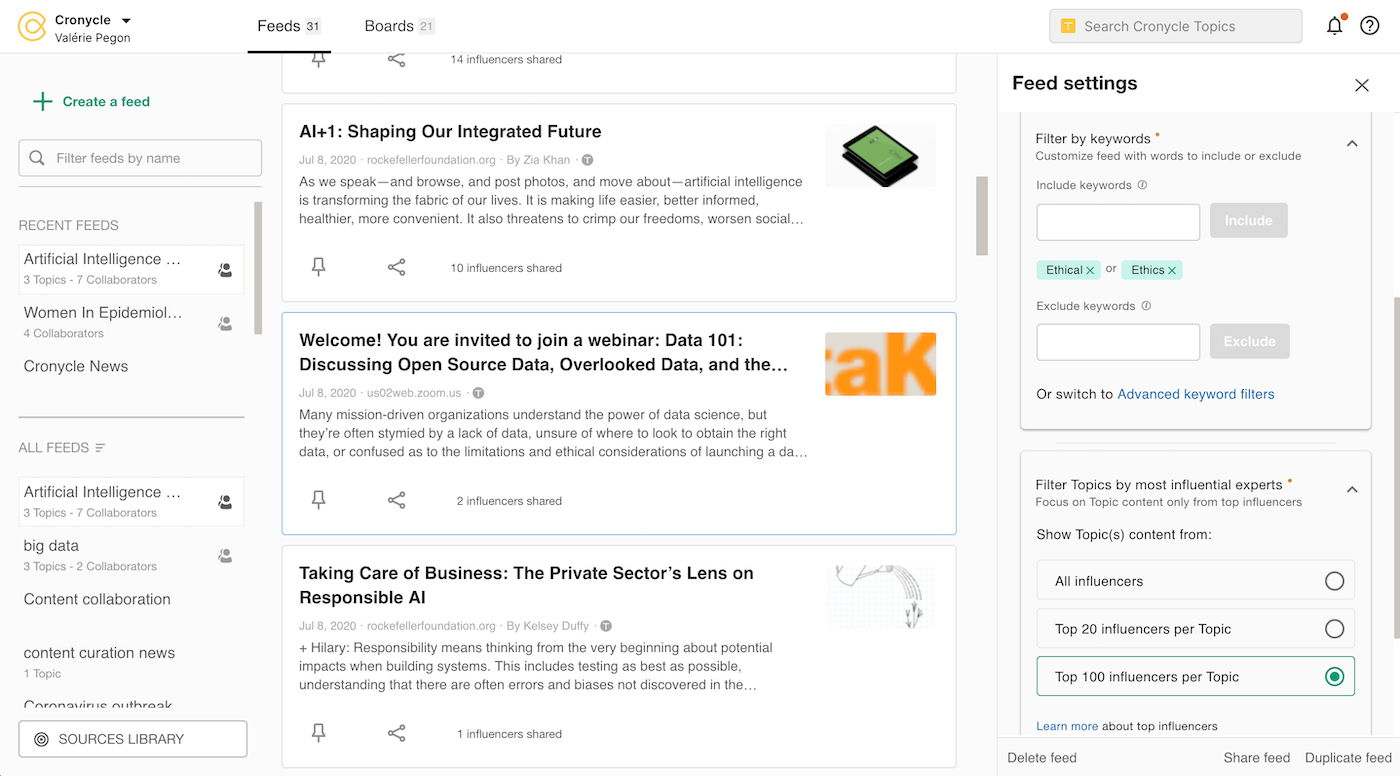Open the notifications bell icon
The height and width of the screenshot is (776, 1400).
[1334, 26]
